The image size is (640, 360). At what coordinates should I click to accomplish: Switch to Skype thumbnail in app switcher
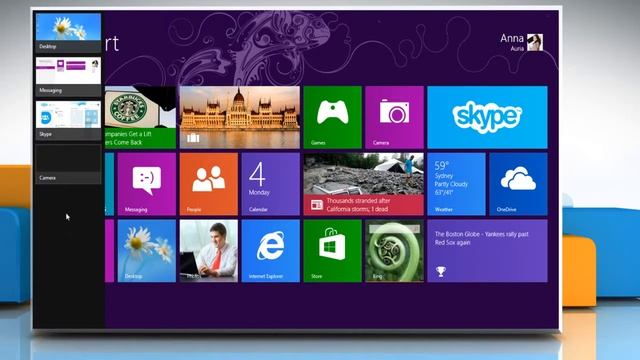point(68,120)
